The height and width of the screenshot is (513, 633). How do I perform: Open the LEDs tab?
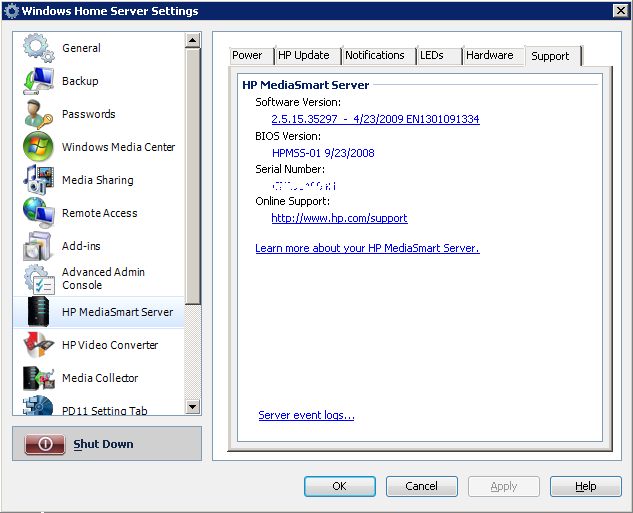(x=439, y=55)
